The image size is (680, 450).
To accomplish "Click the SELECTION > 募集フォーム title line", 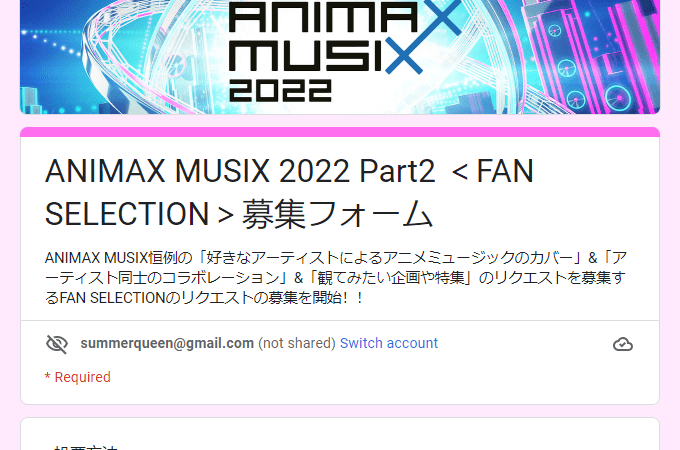I will click(239, 214).
